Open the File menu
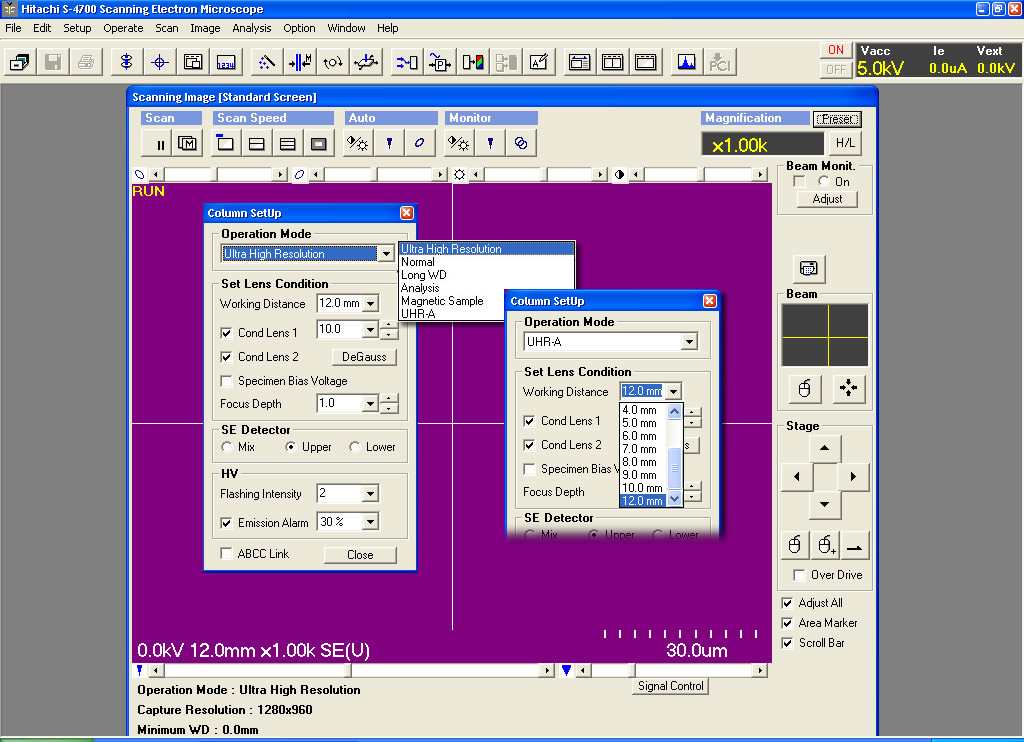The width and height of the screenshot is (1024, 742). pyautogui.click(x=13, y=28)
